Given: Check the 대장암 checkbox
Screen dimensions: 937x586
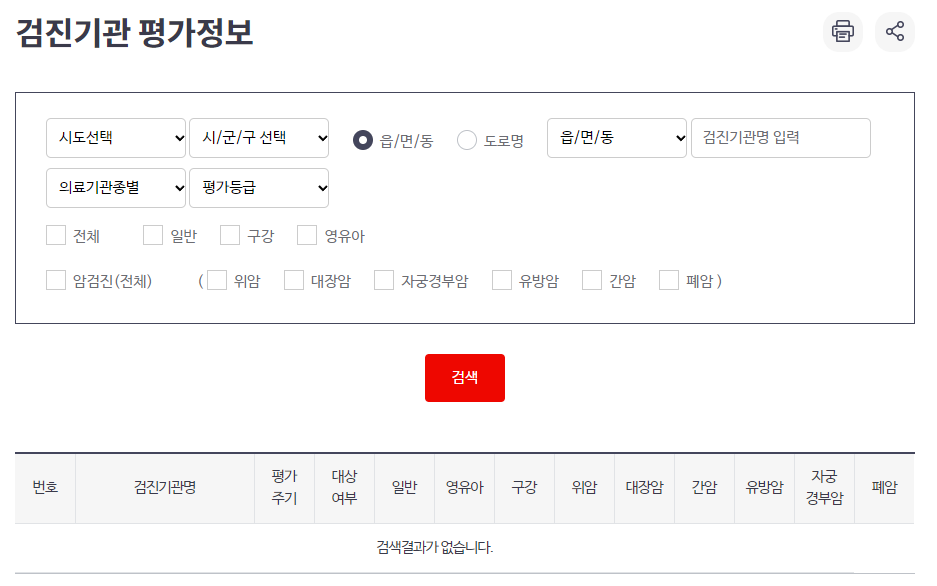Looking at the screenshot, I should coord(293,280).
